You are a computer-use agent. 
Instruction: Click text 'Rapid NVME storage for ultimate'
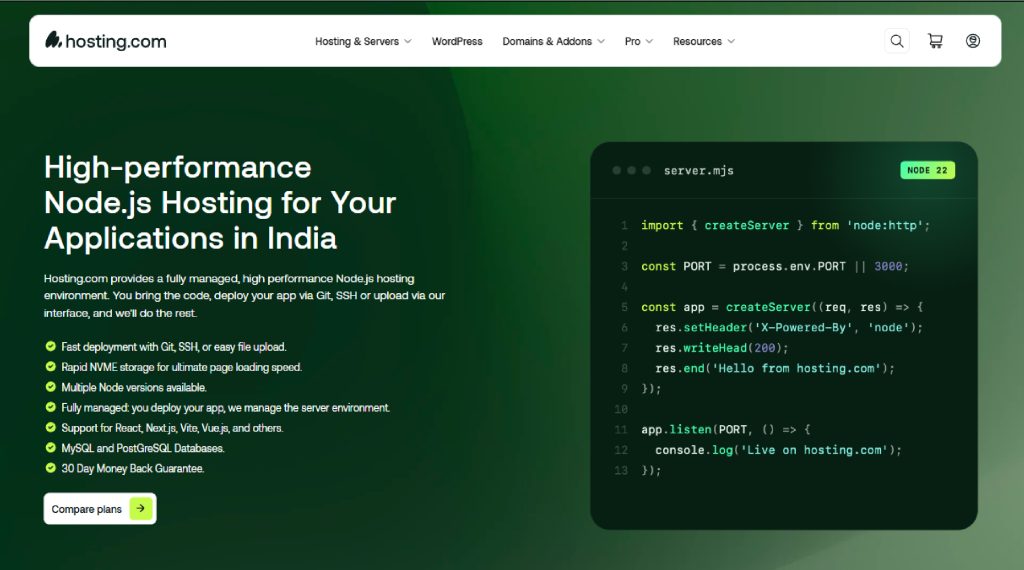point(182,367)
